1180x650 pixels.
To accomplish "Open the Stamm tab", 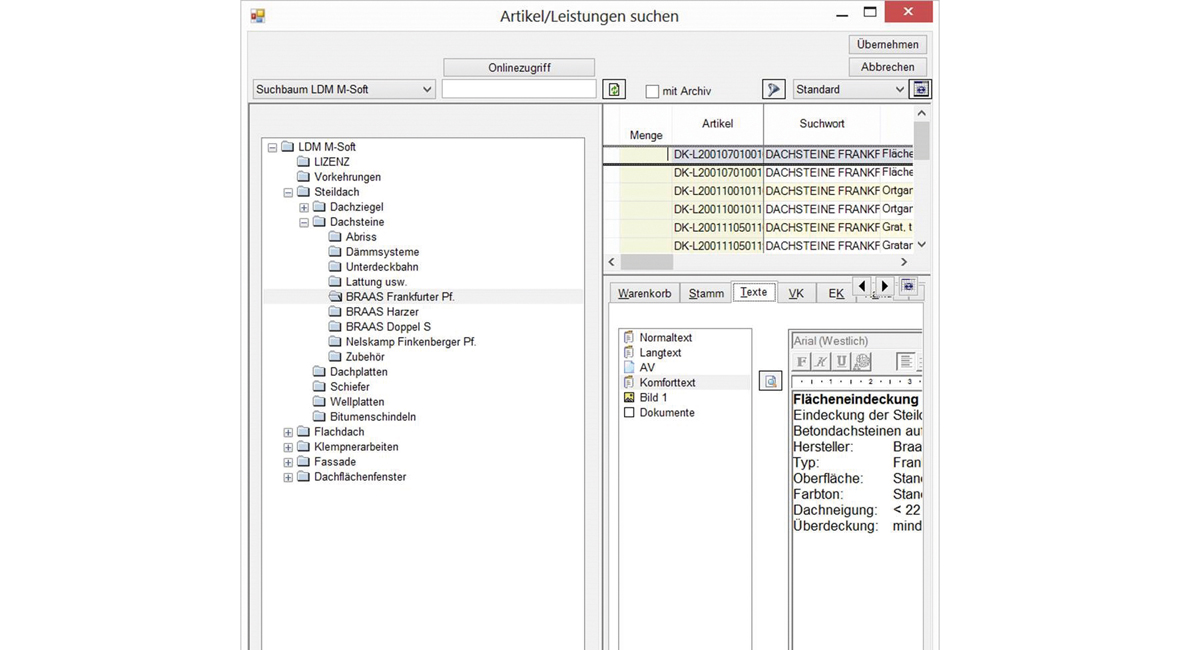I will 706,293.
